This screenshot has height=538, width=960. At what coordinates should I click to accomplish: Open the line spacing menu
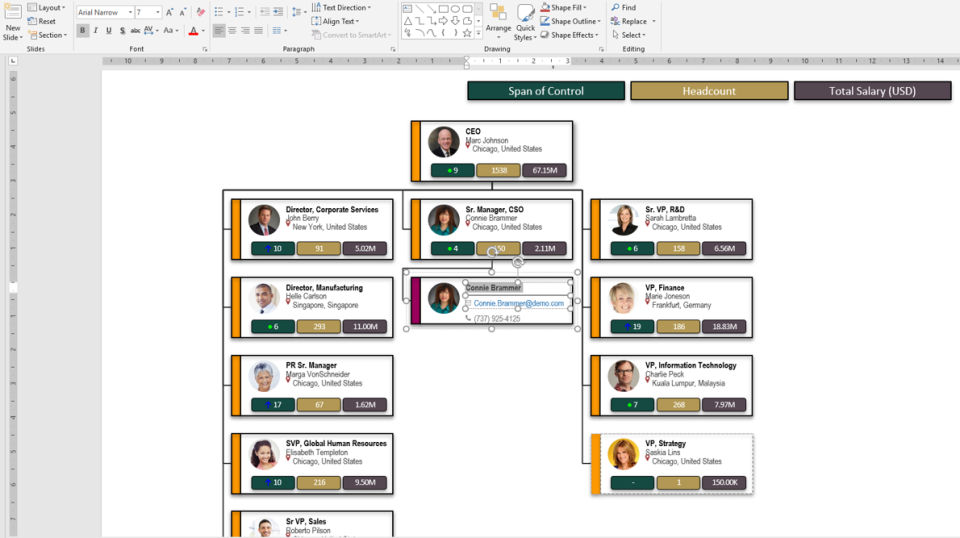tap(298, 12)
